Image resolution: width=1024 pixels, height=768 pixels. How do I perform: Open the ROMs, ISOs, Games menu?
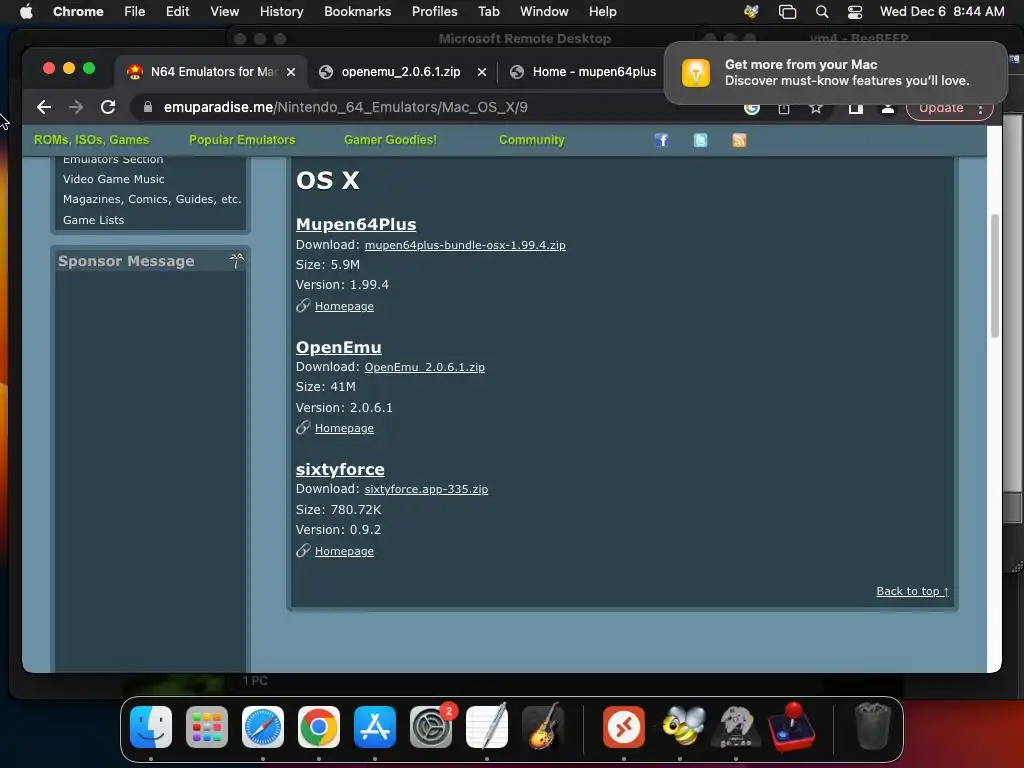[x=91, y=140]
